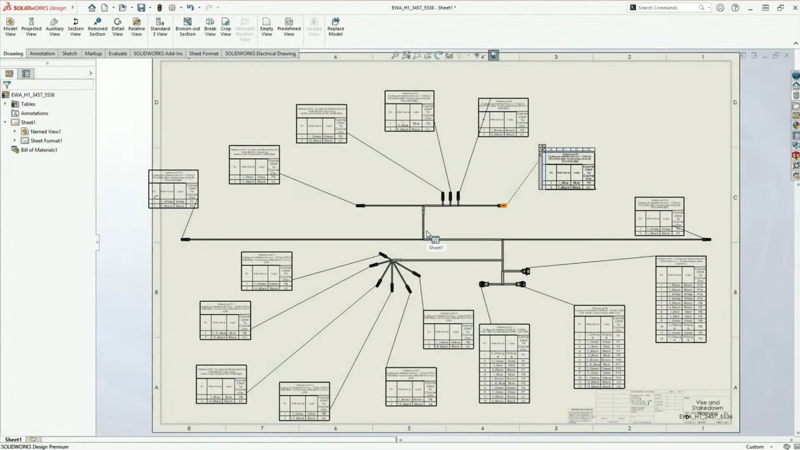The image size is (800, 450).
Task: Open the SOLIDWORKS Electrical Drawing tab
Action: pyautogui.click(x=260, y=54)
